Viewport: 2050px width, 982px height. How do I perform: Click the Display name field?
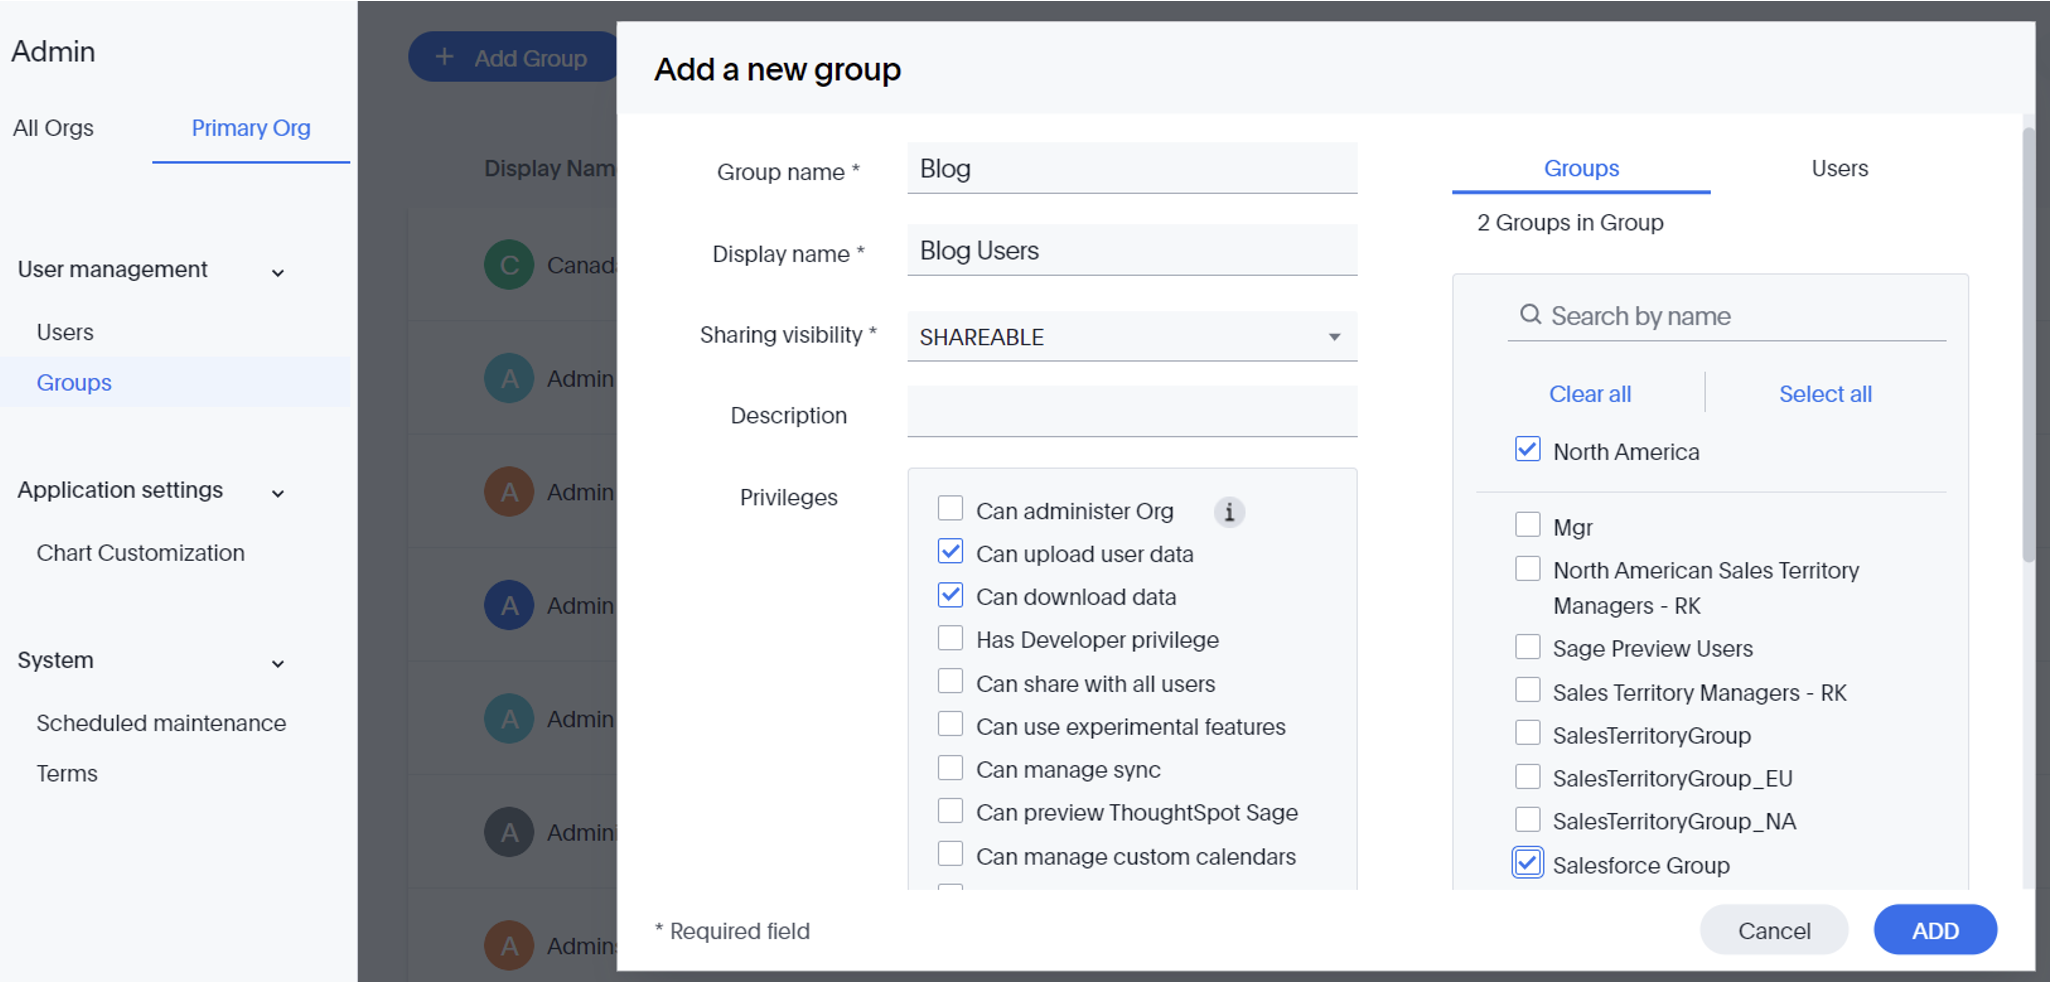1132,250
